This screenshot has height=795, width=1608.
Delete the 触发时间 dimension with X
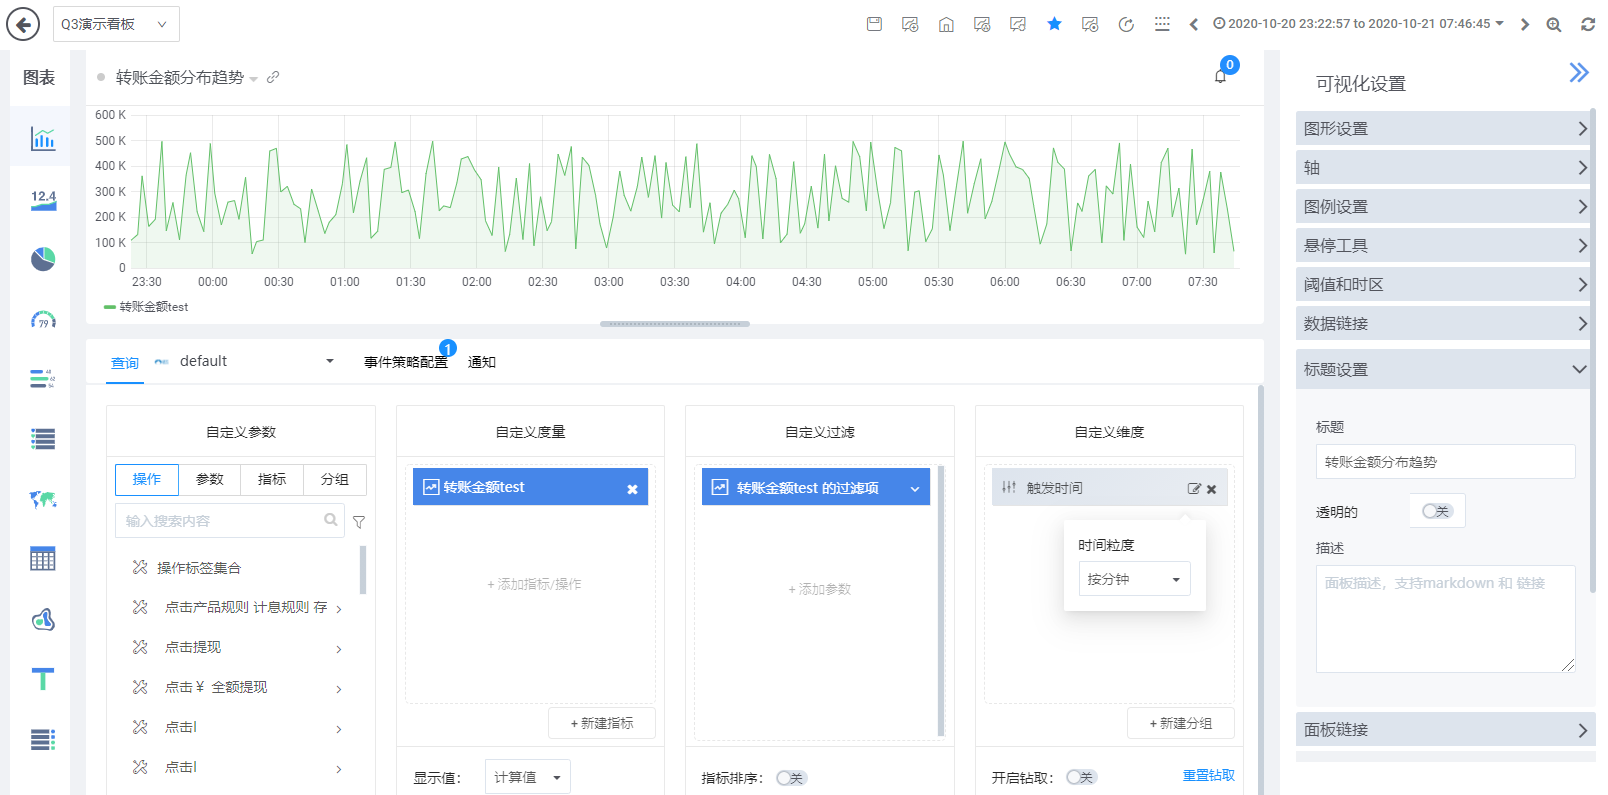pyautogui.click(x=1212, y=489)
